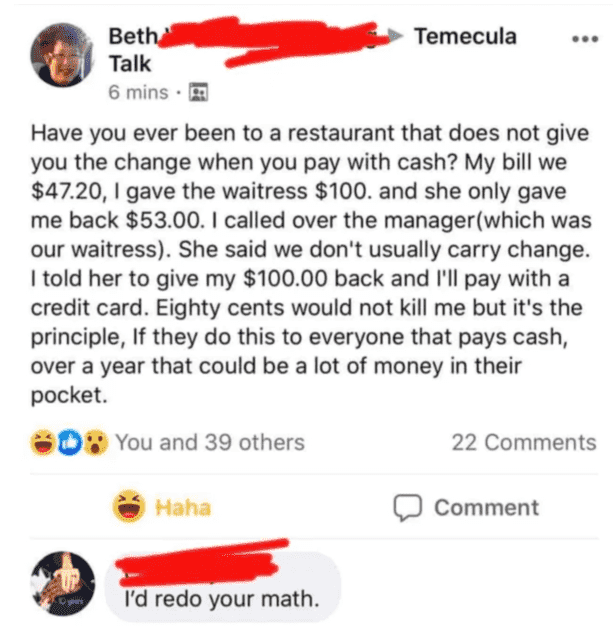This screenshot has height=634, width=615.
Task: Click the Comment button label
Action: [486, 508]
